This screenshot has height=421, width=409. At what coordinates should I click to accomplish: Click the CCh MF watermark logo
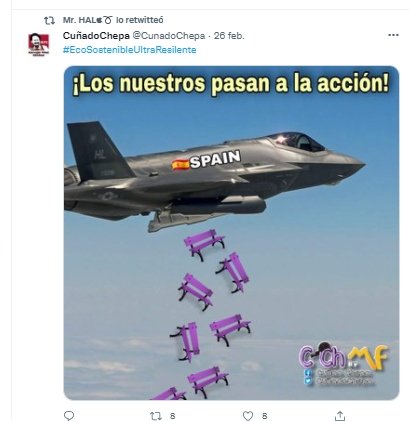tap(343, 364)
